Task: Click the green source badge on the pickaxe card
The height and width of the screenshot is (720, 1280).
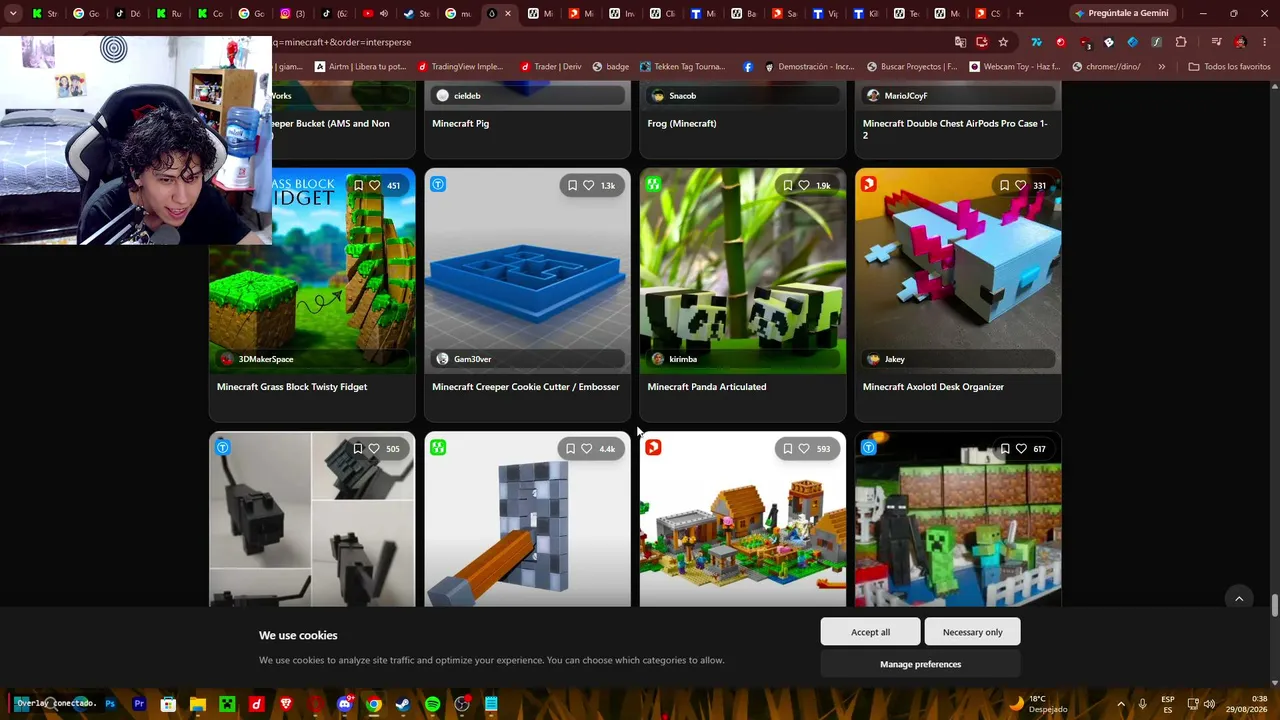Action: tap(438, 448)
